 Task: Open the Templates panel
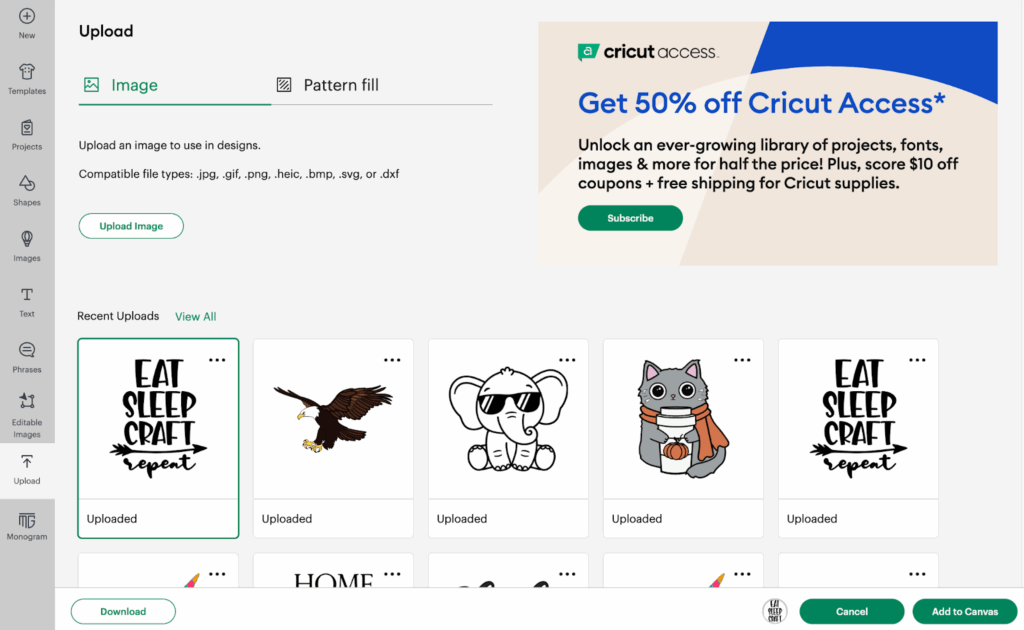coord(27,73)
